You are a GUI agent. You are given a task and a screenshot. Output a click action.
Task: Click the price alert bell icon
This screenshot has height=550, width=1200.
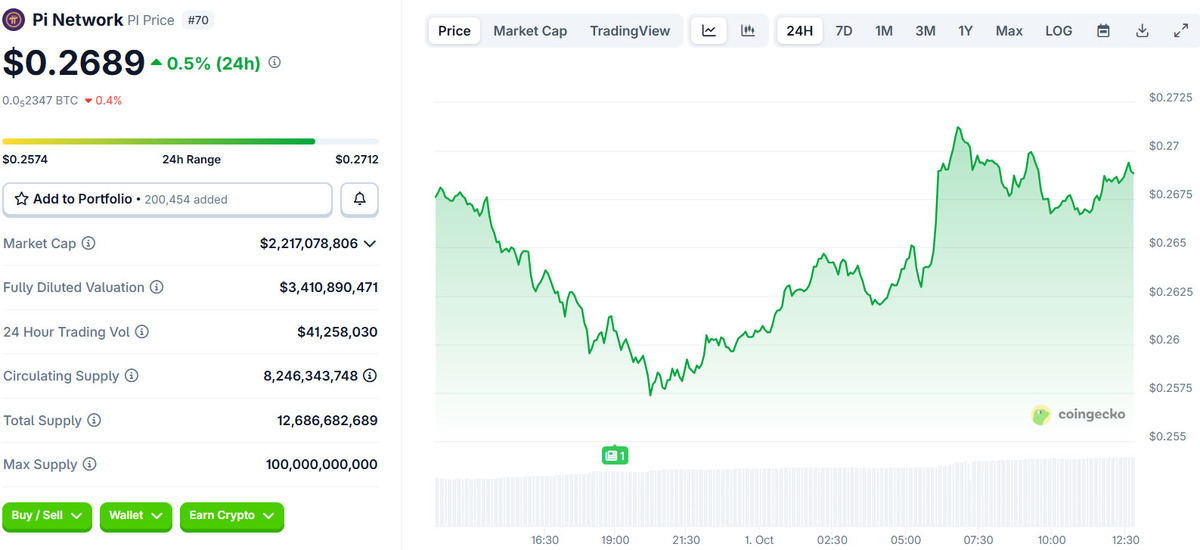point(359,200)
